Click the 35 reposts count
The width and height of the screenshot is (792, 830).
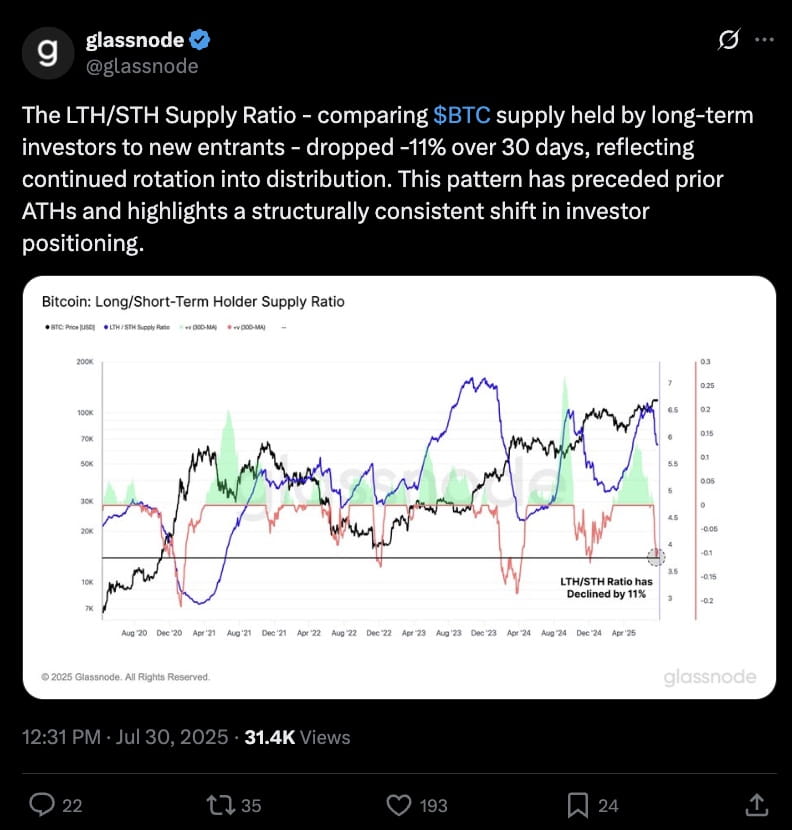click(251, 806)
